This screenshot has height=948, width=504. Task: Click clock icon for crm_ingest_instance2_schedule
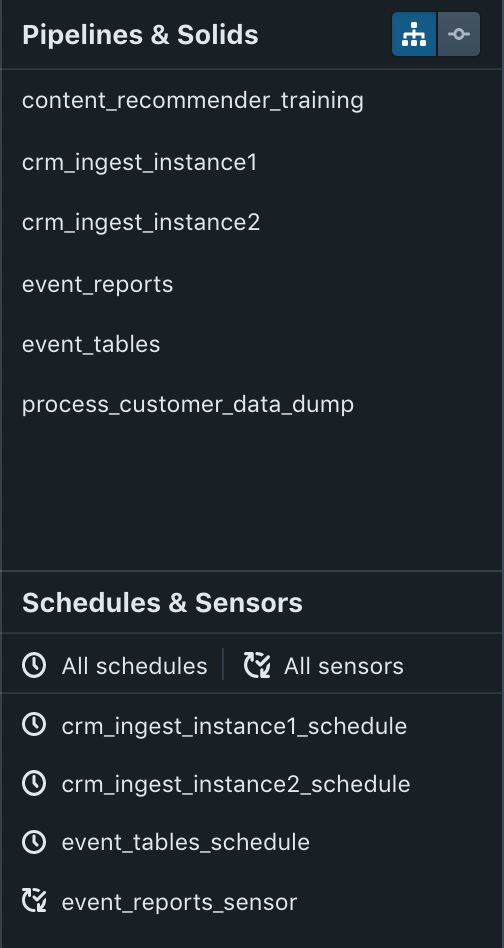click(x=34, y=783)
